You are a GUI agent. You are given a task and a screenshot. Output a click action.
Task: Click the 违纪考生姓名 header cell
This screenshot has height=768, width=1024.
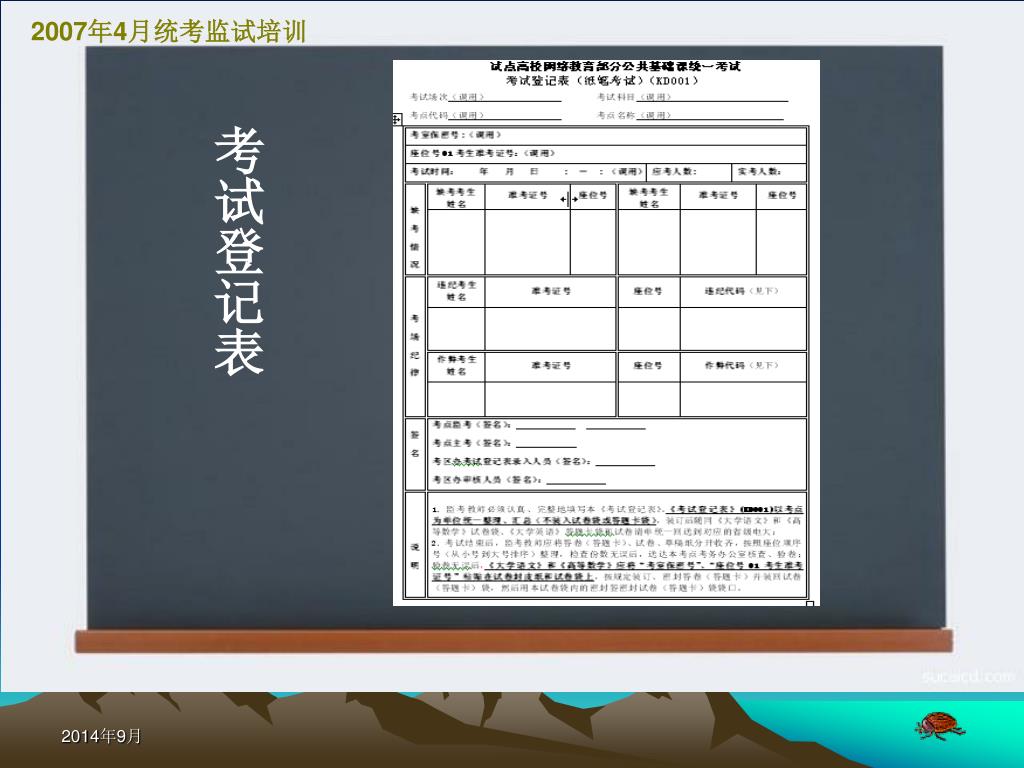pos(456,291)
